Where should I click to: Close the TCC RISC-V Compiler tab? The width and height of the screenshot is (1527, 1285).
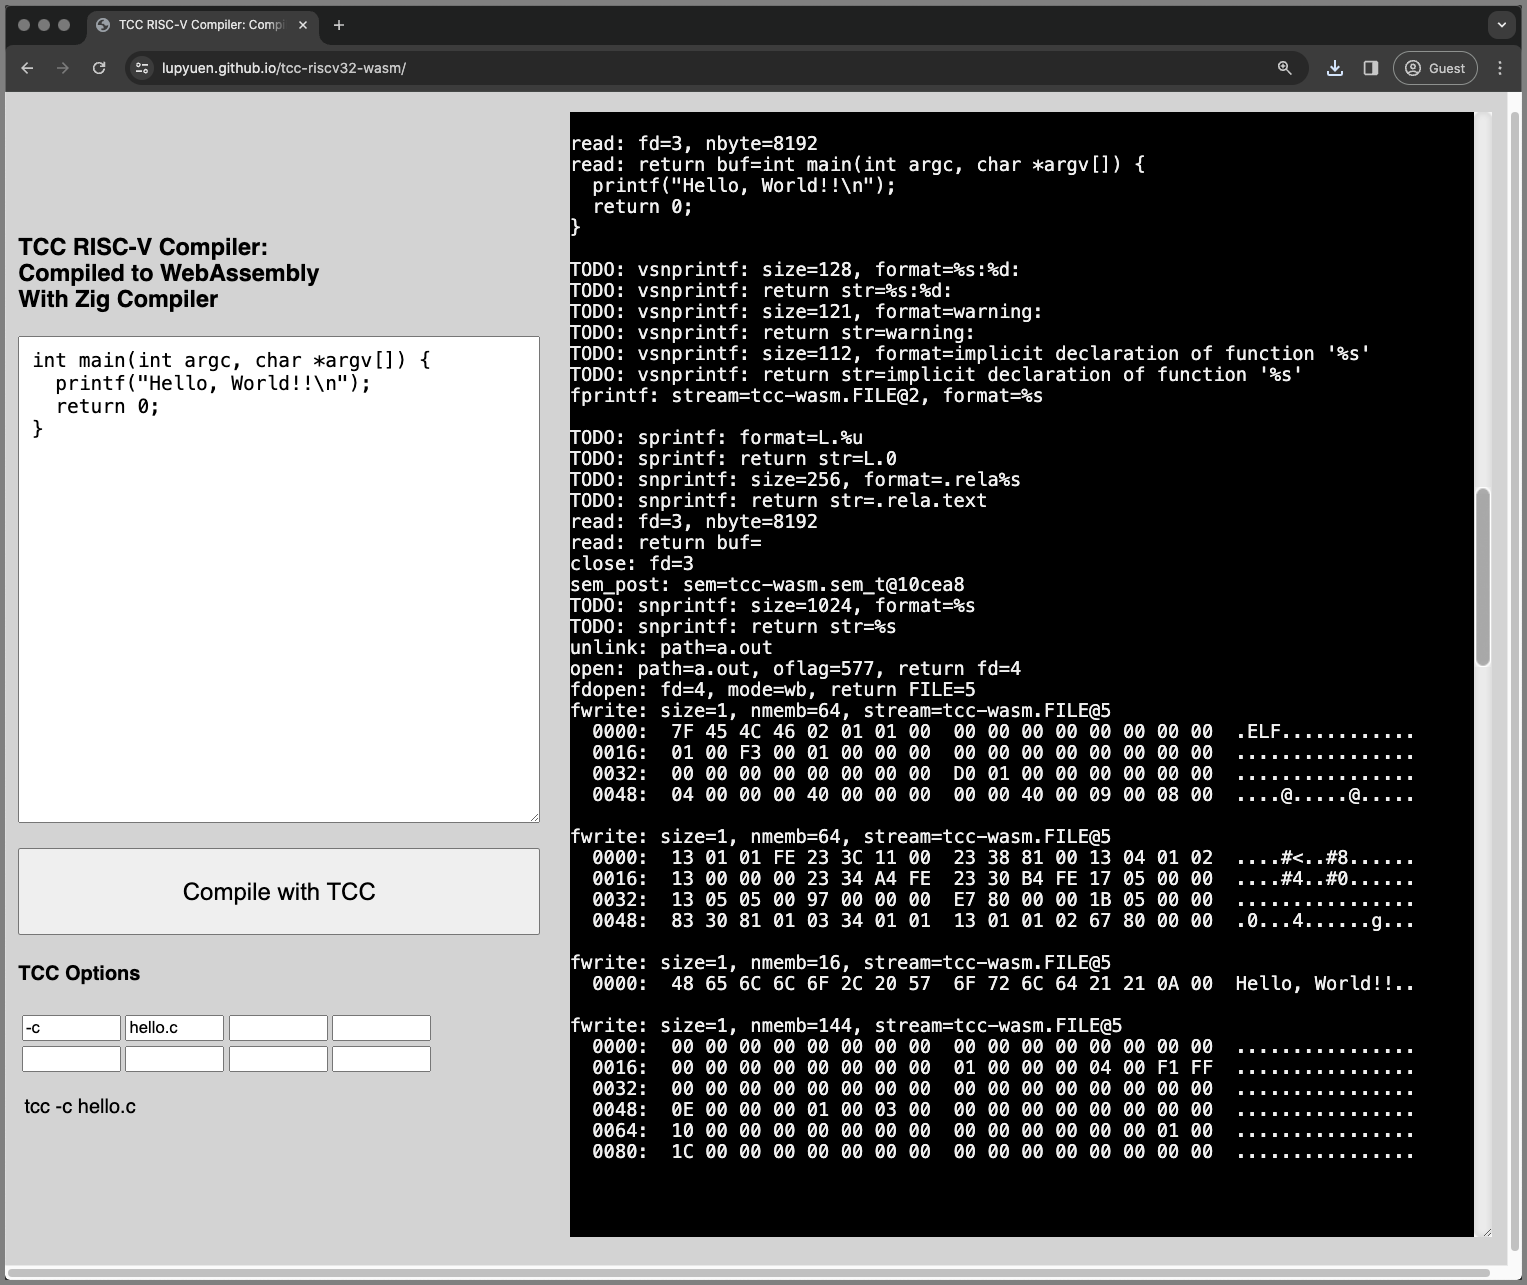click(x=303, y=25)
